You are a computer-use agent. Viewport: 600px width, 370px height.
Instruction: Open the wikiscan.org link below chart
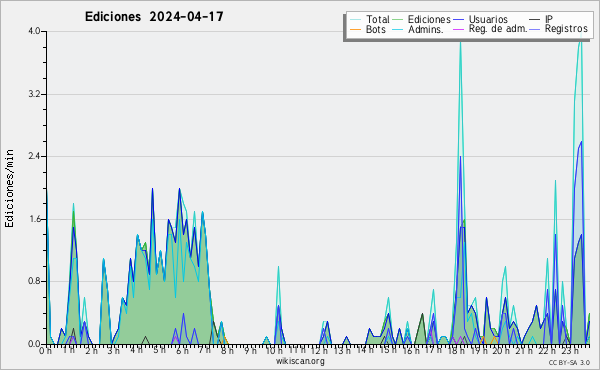click(x=300, y=361)
